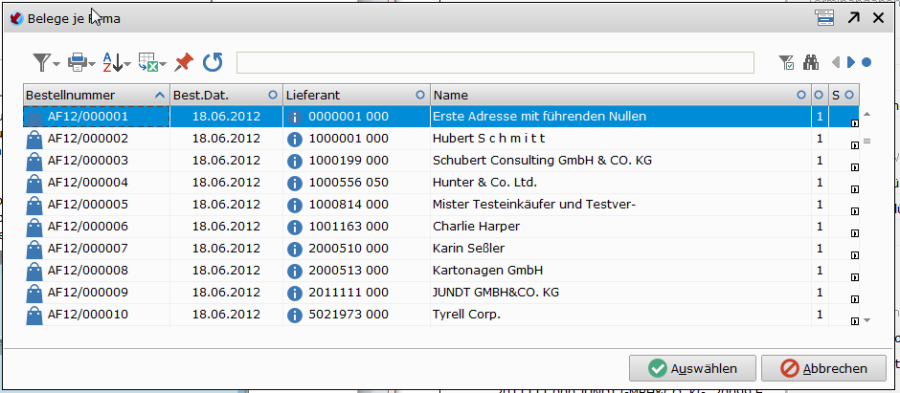Open search via binoculars icon
The width and height of the screenshot is (900, 393).
(810, 62)
